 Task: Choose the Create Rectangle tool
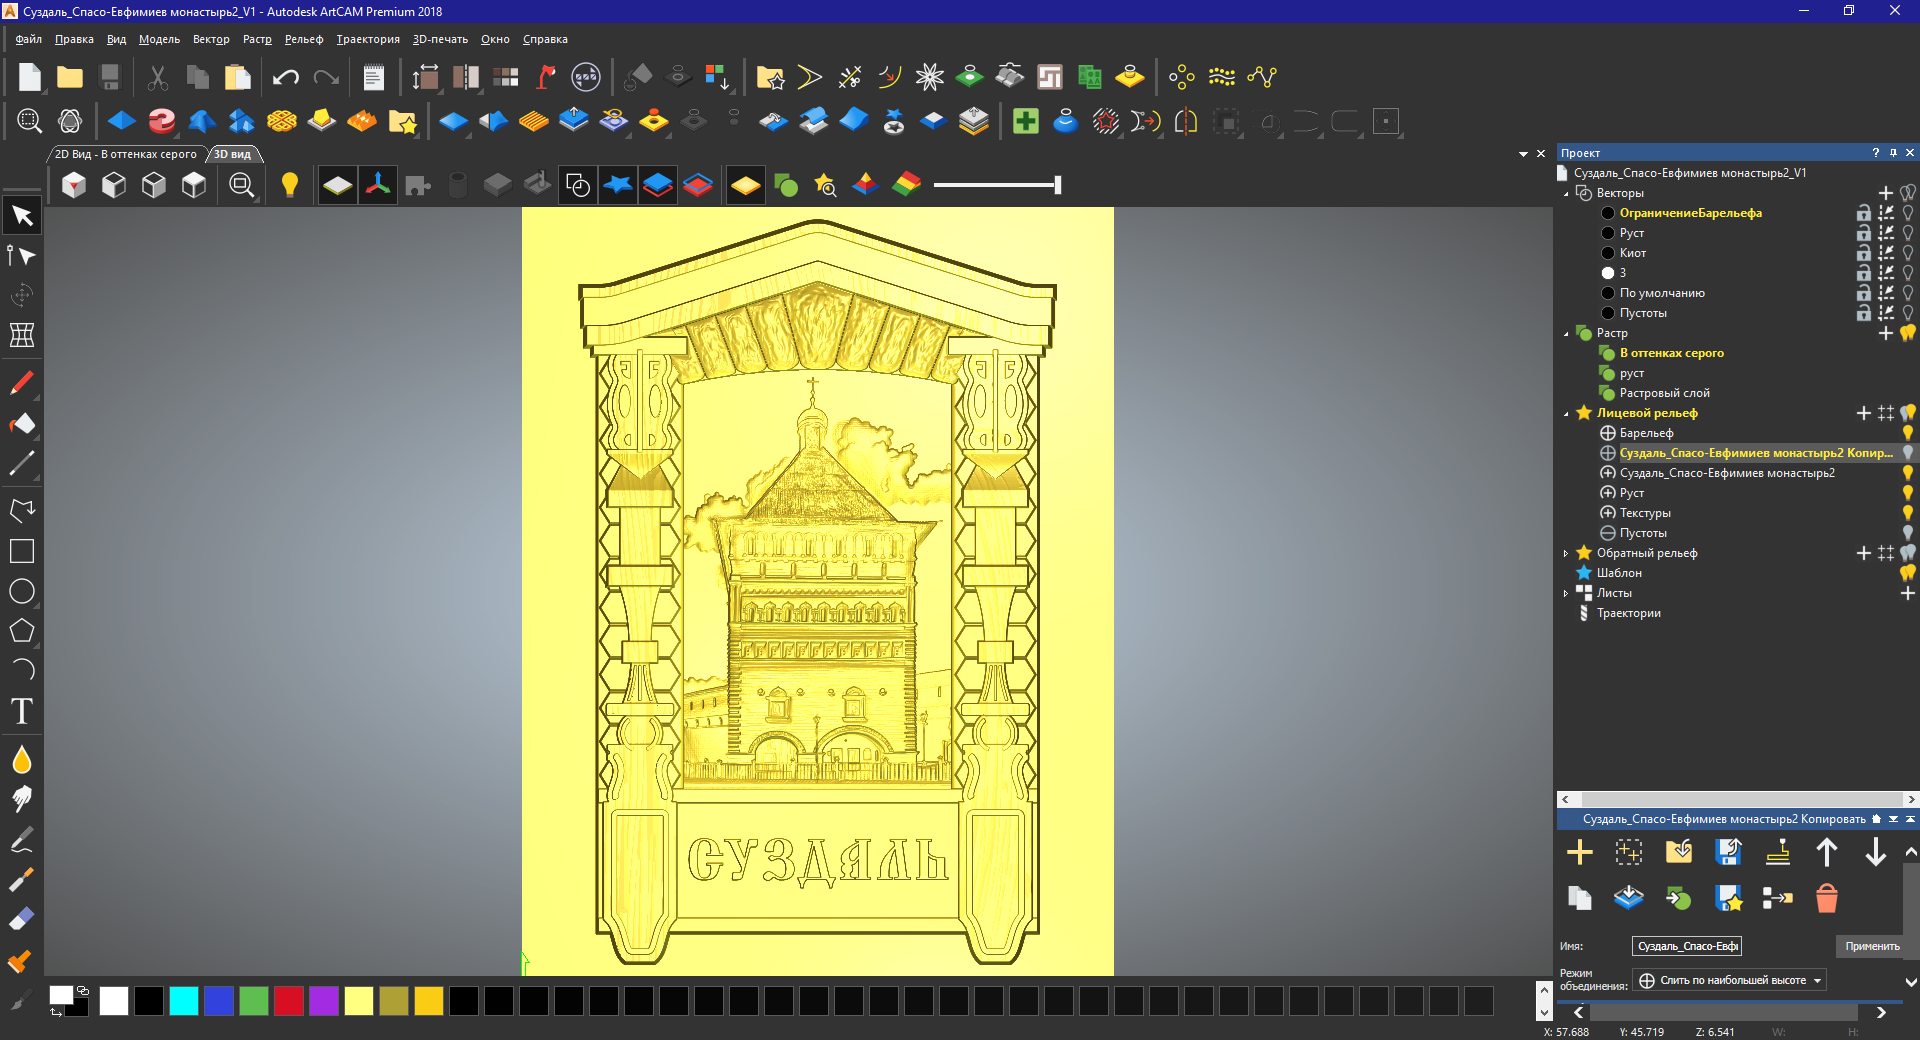click(x=22, y=551)
